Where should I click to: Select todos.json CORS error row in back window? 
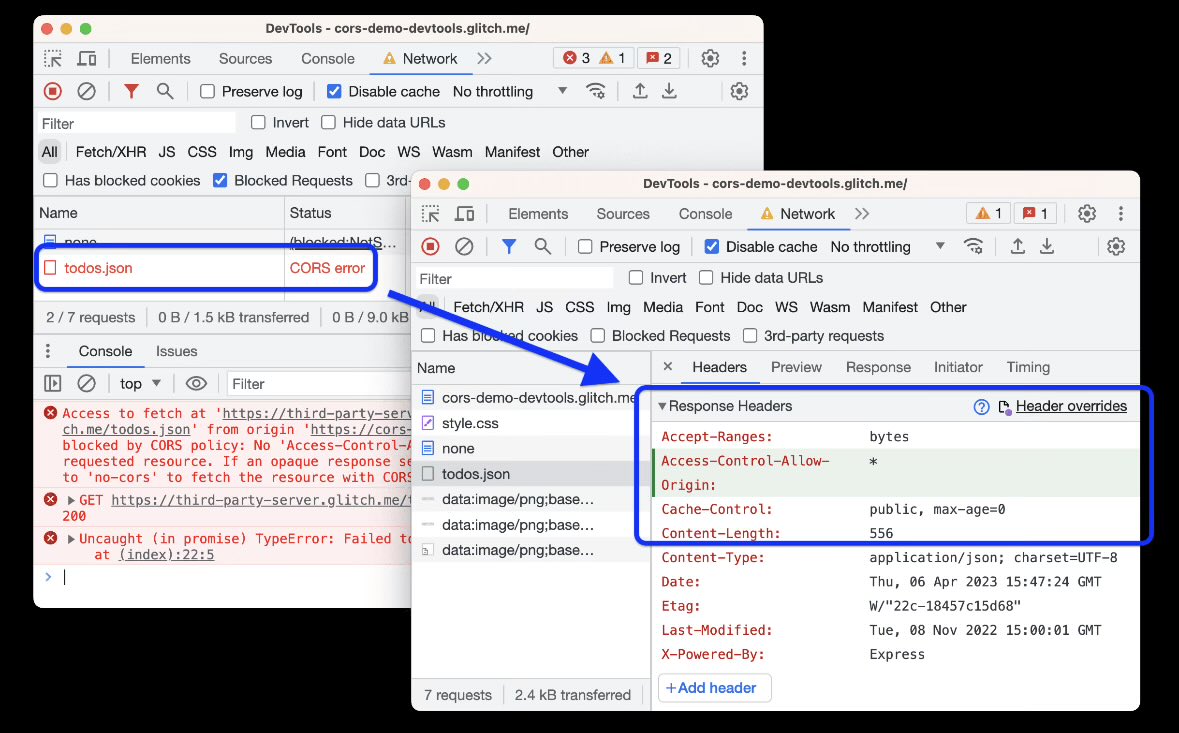(205, 268)
